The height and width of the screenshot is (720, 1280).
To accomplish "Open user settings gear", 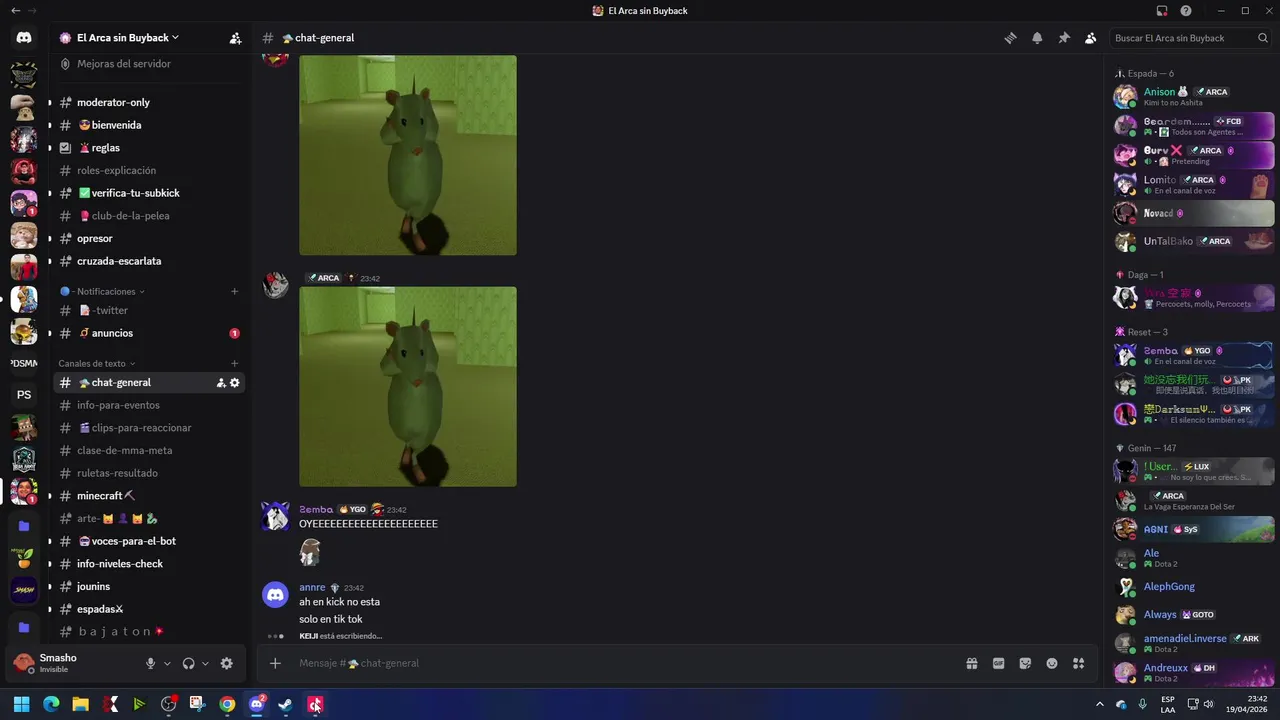I will tap(227, 663).
